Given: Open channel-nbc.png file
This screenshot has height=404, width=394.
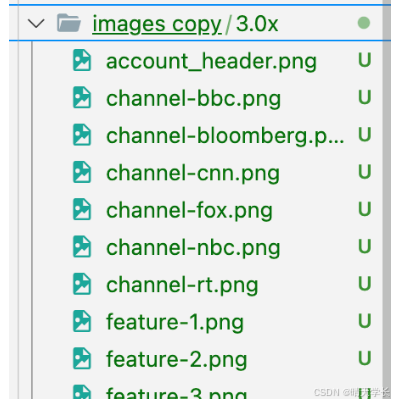Looking at the screenshot, I should tap(193, 248).
